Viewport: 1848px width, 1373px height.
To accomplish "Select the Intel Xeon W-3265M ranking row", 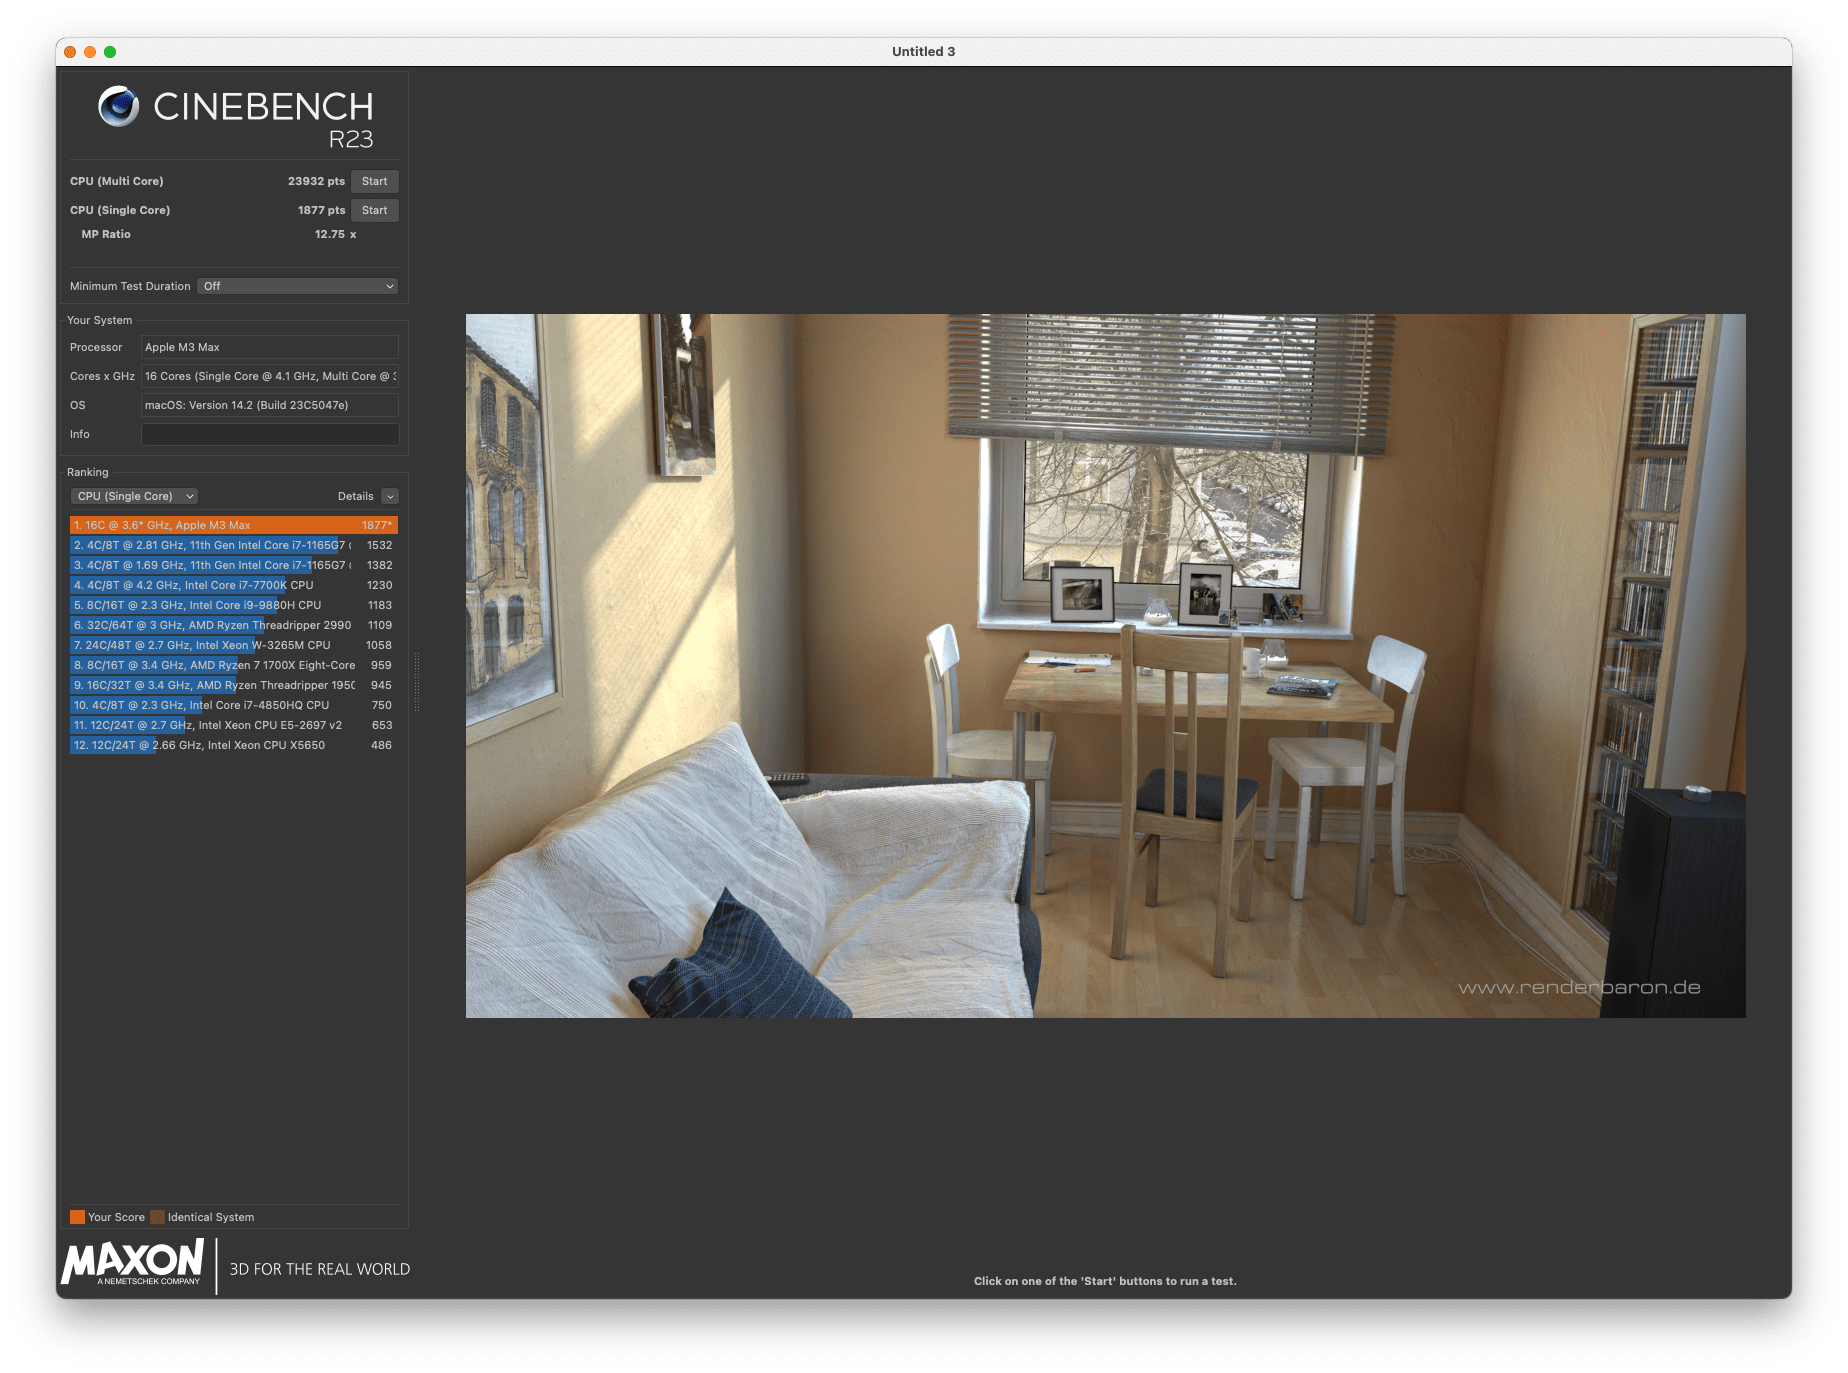I will pos(234,645).
